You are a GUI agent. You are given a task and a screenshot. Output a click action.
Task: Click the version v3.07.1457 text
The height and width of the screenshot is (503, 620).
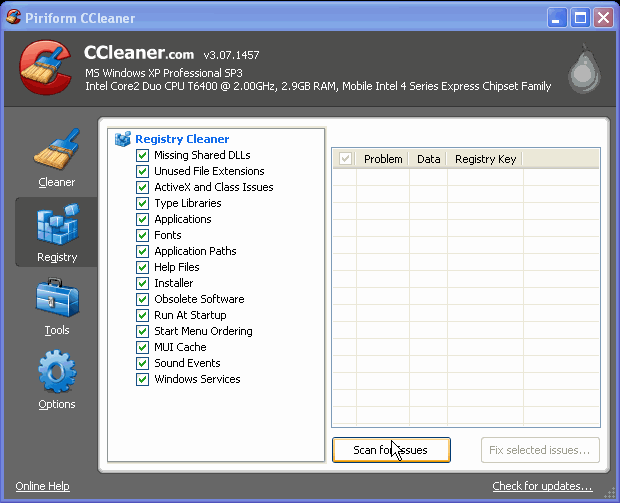pos(231,55)
